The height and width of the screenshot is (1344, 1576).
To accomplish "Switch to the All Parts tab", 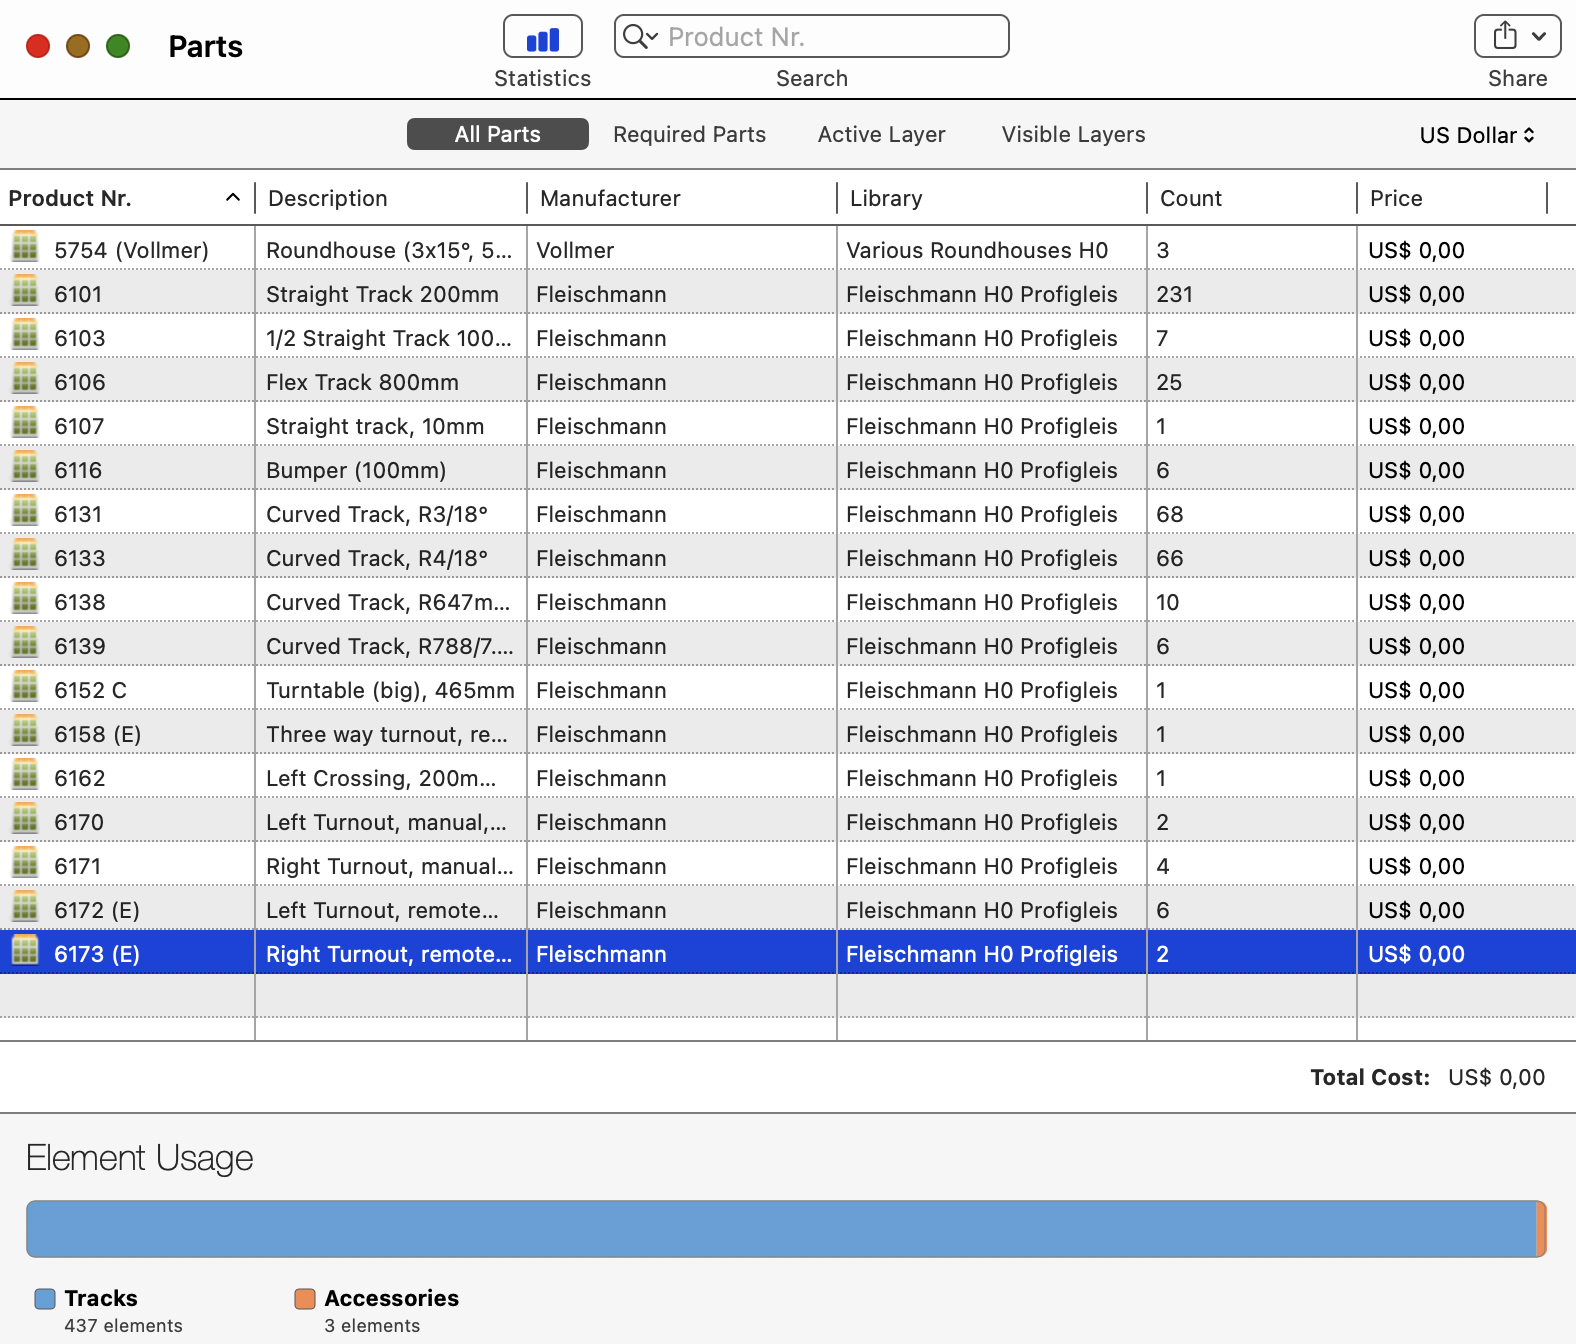I will pos(497,134).
